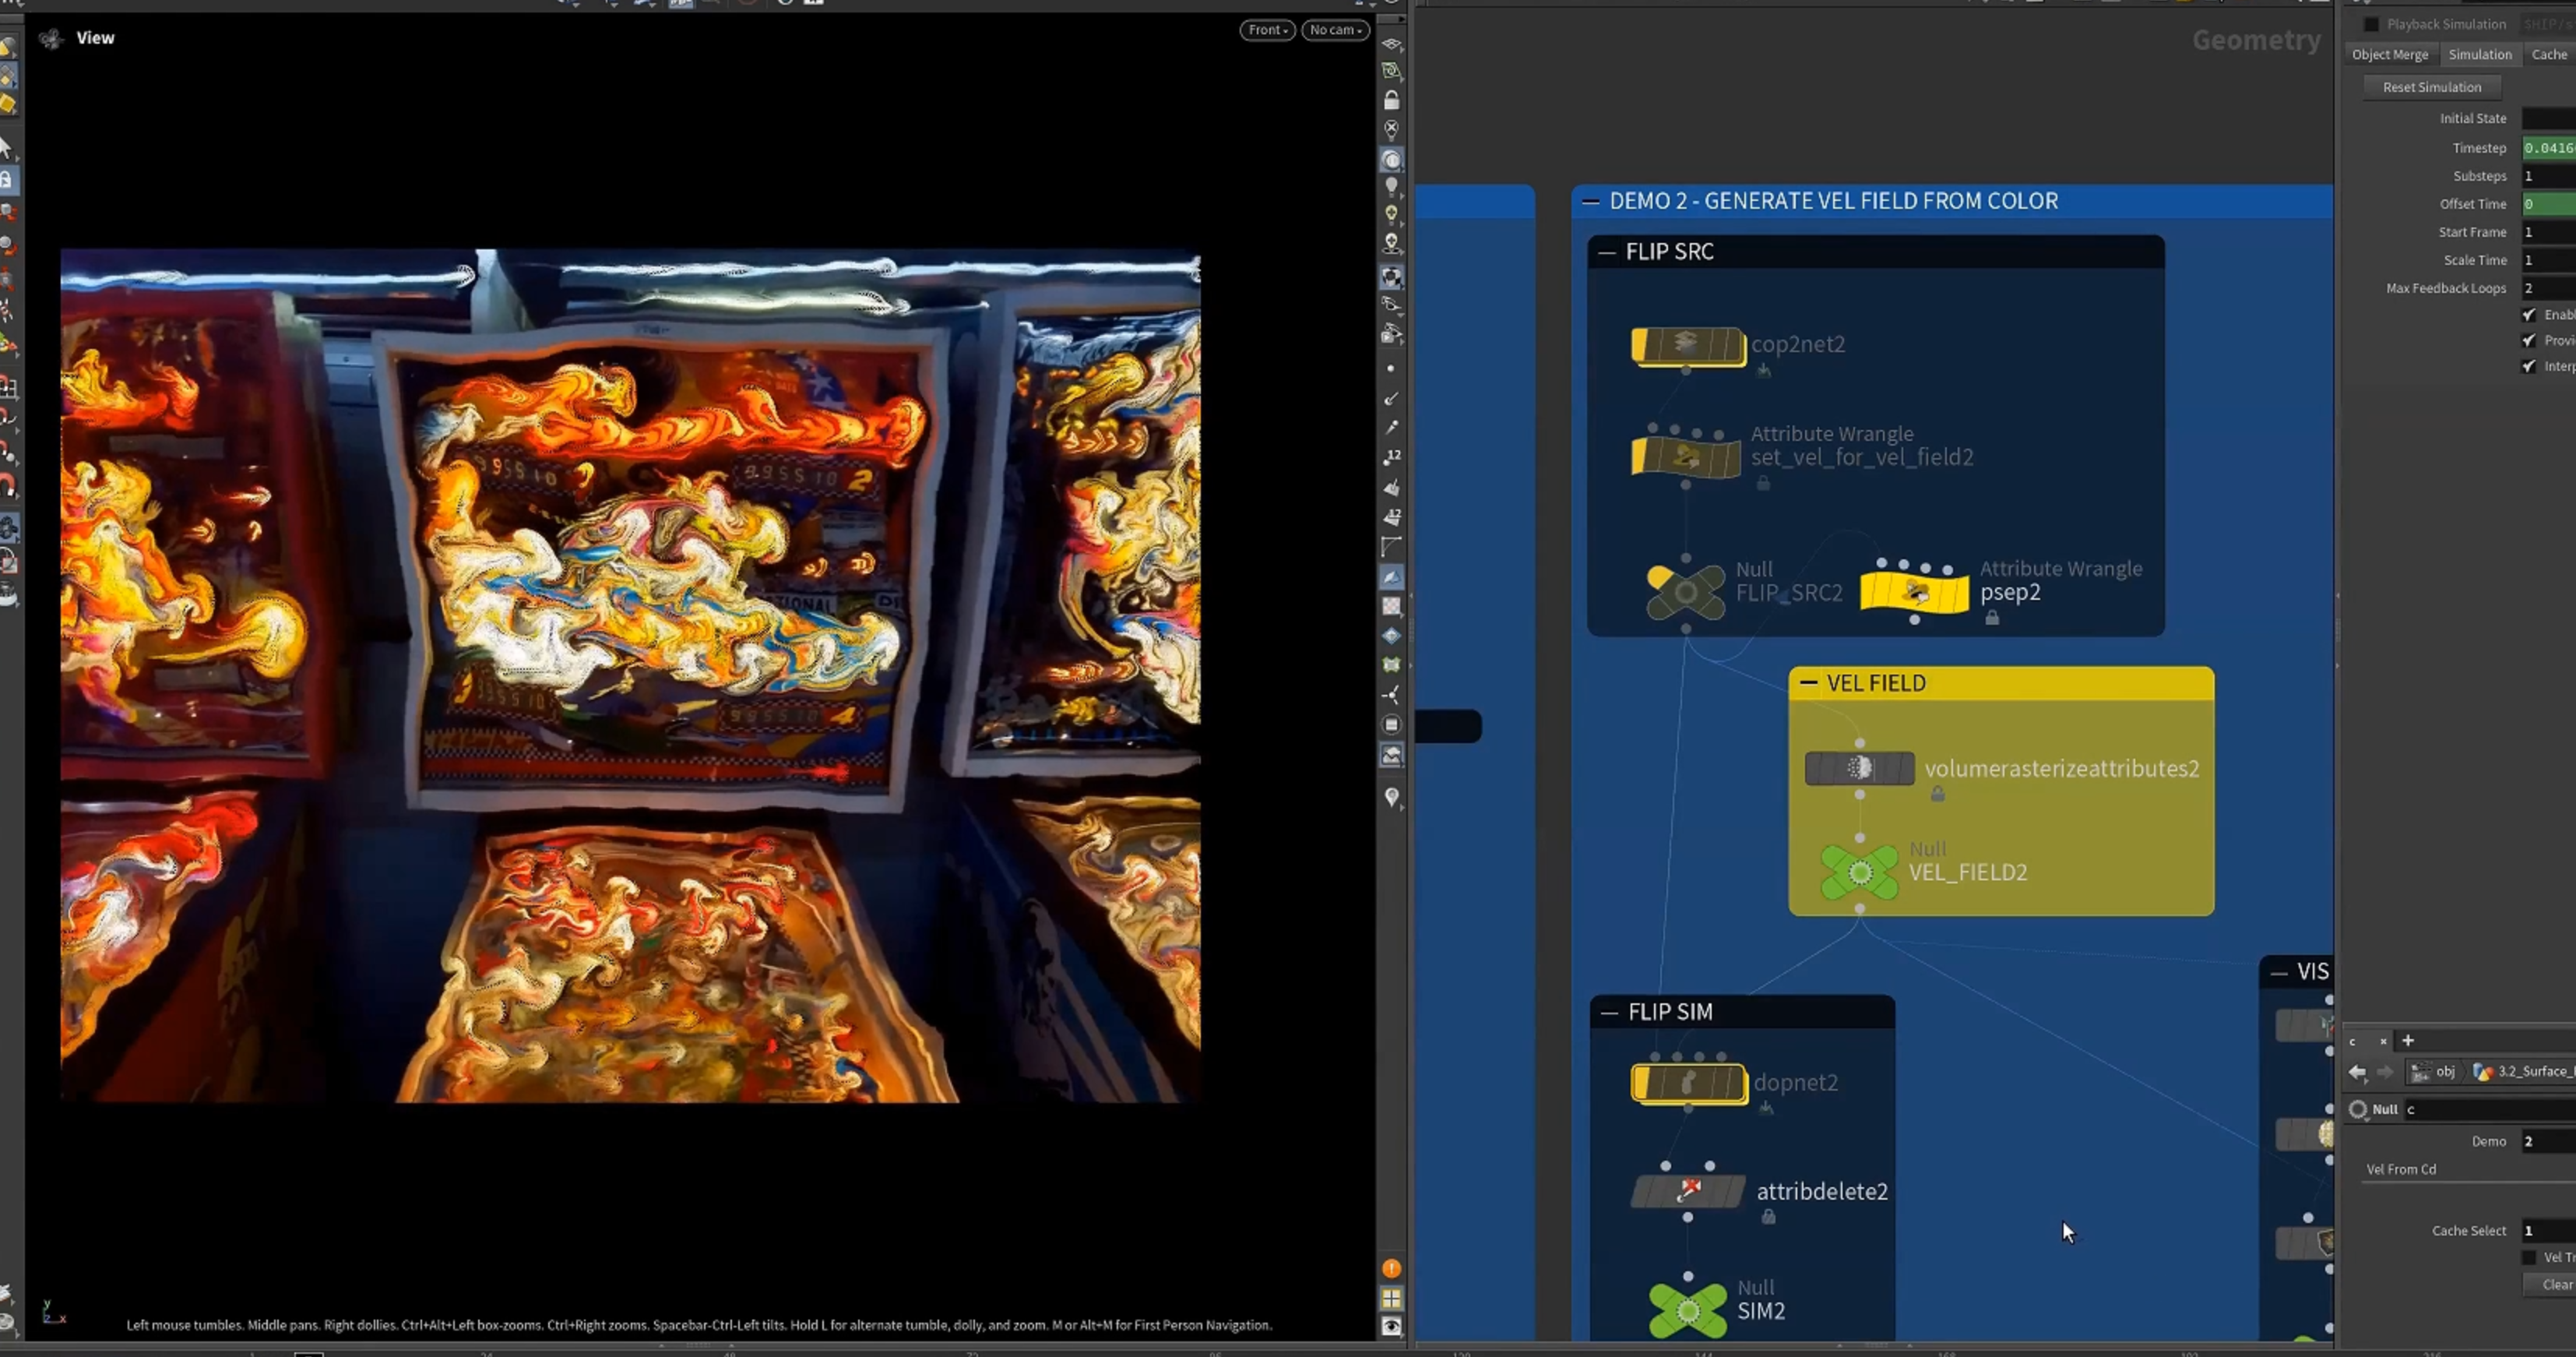2576x1357 pixels.
Task: Toggle the Playback Simulation checkbox
Action: pos(2371,24)
